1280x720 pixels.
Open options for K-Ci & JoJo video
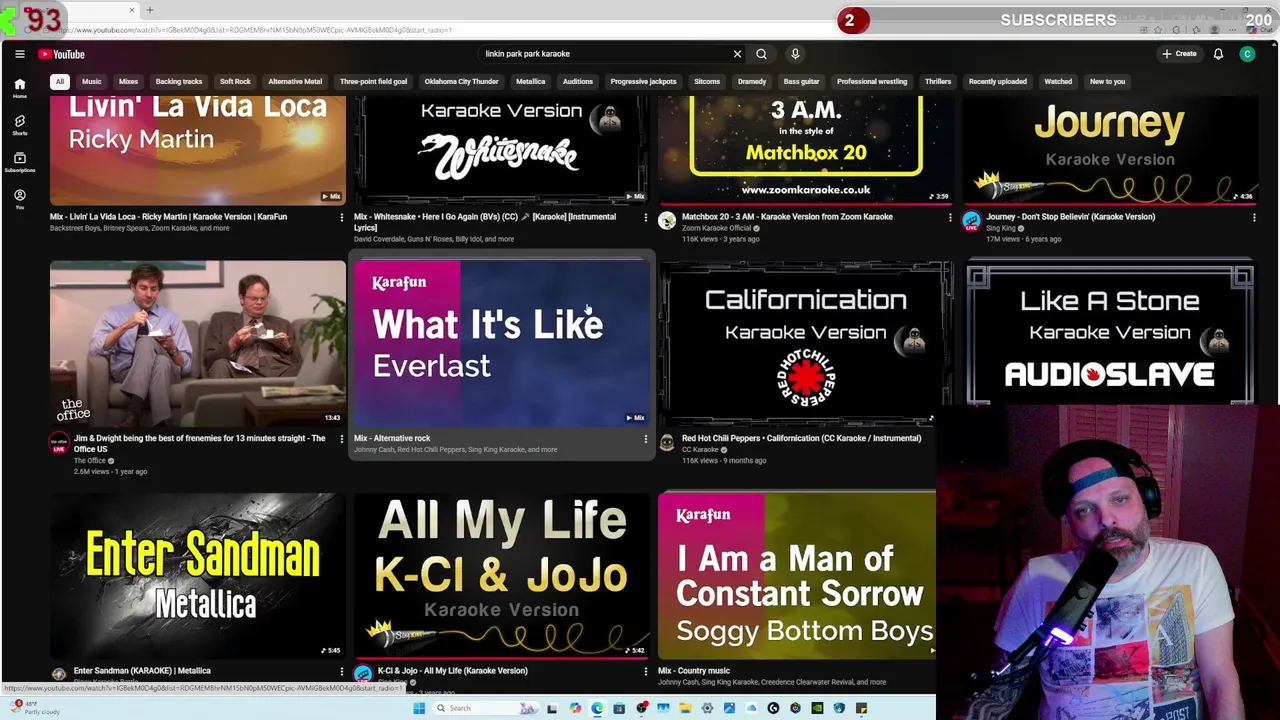point(645,671)
